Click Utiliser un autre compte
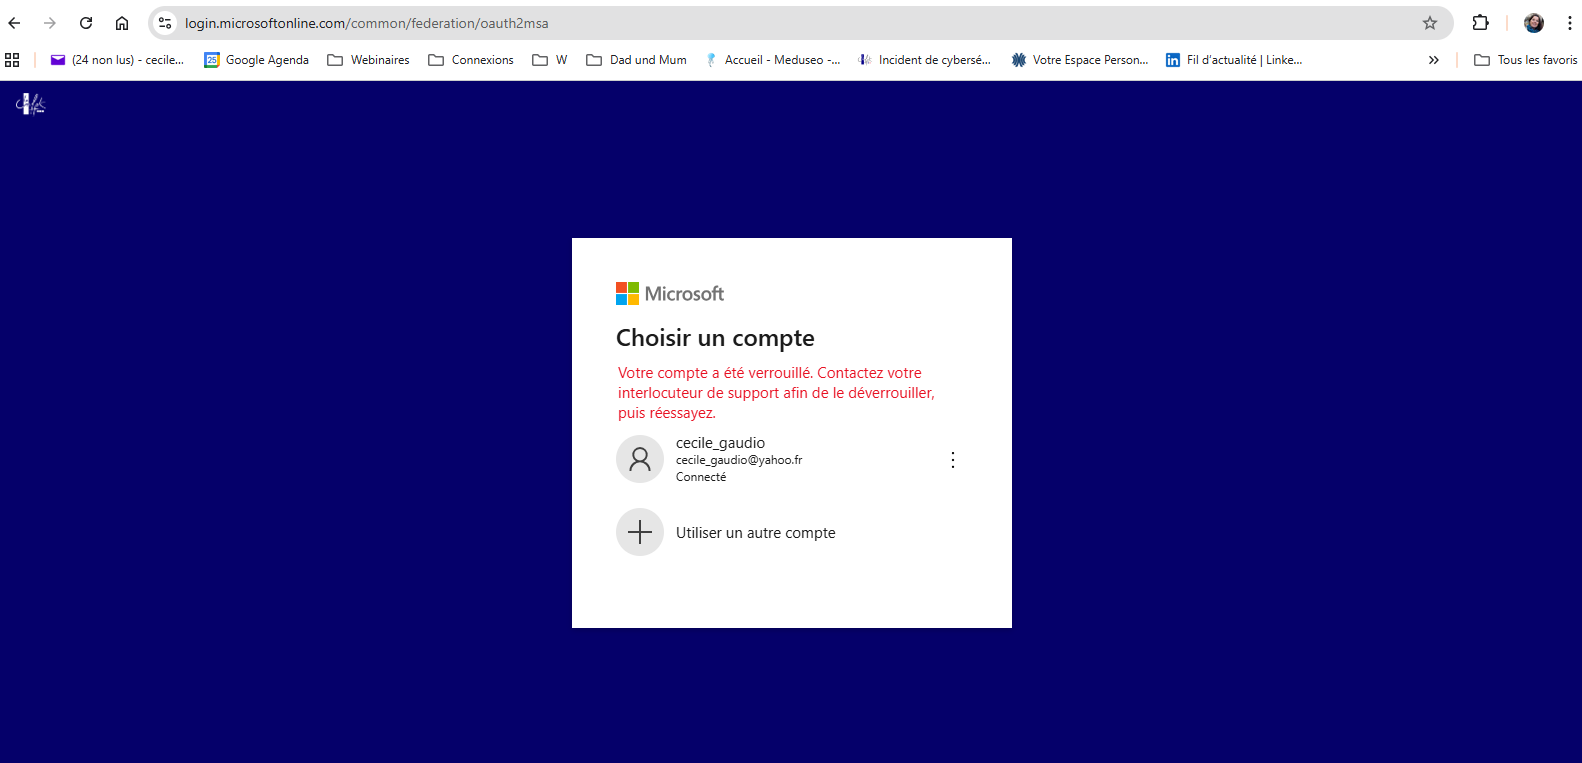1582x763 pixels. [x=756, y=533]
